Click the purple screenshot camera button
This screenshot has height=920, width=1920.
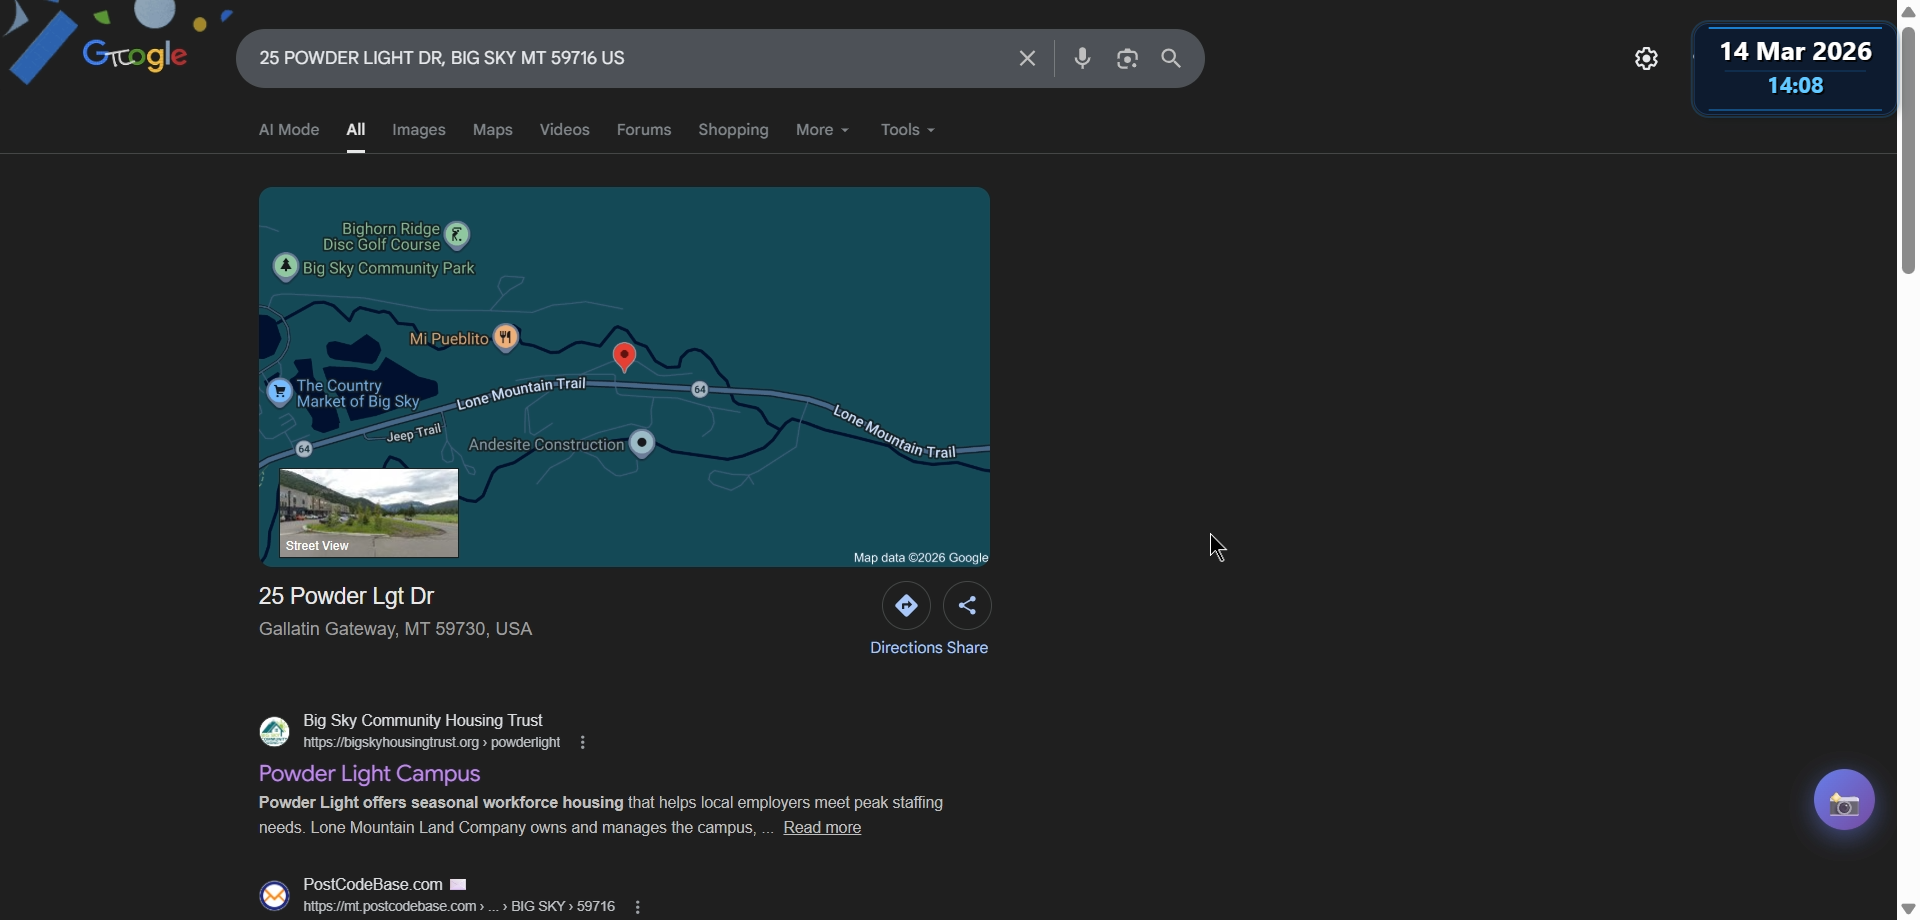pyautogui.click(x=1844, y=800)
